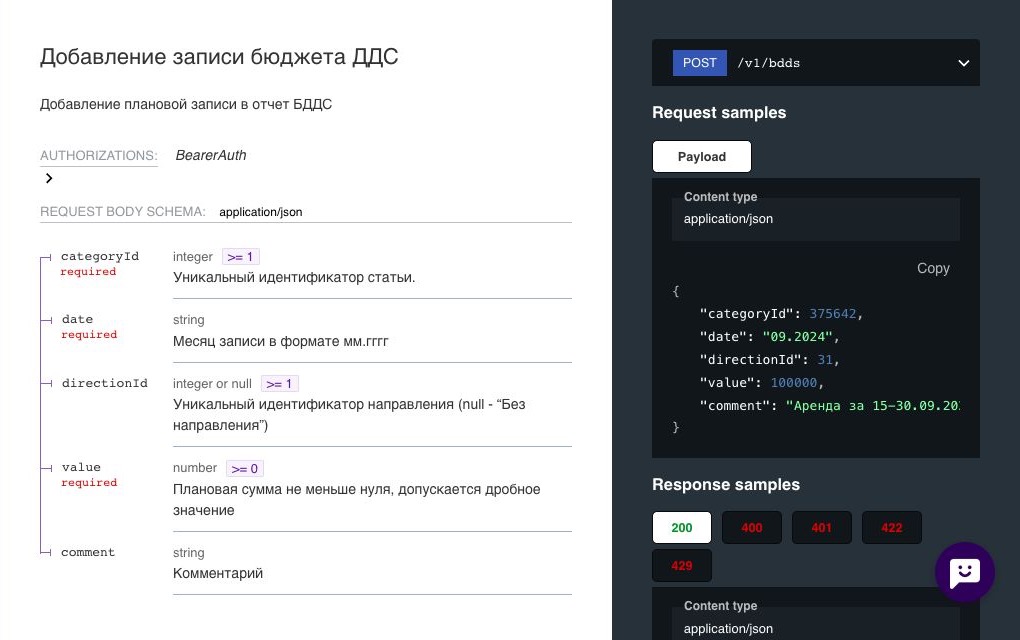
Task: Click the '>= 1' constraint badge for directionId
Action: coord(280,384)
